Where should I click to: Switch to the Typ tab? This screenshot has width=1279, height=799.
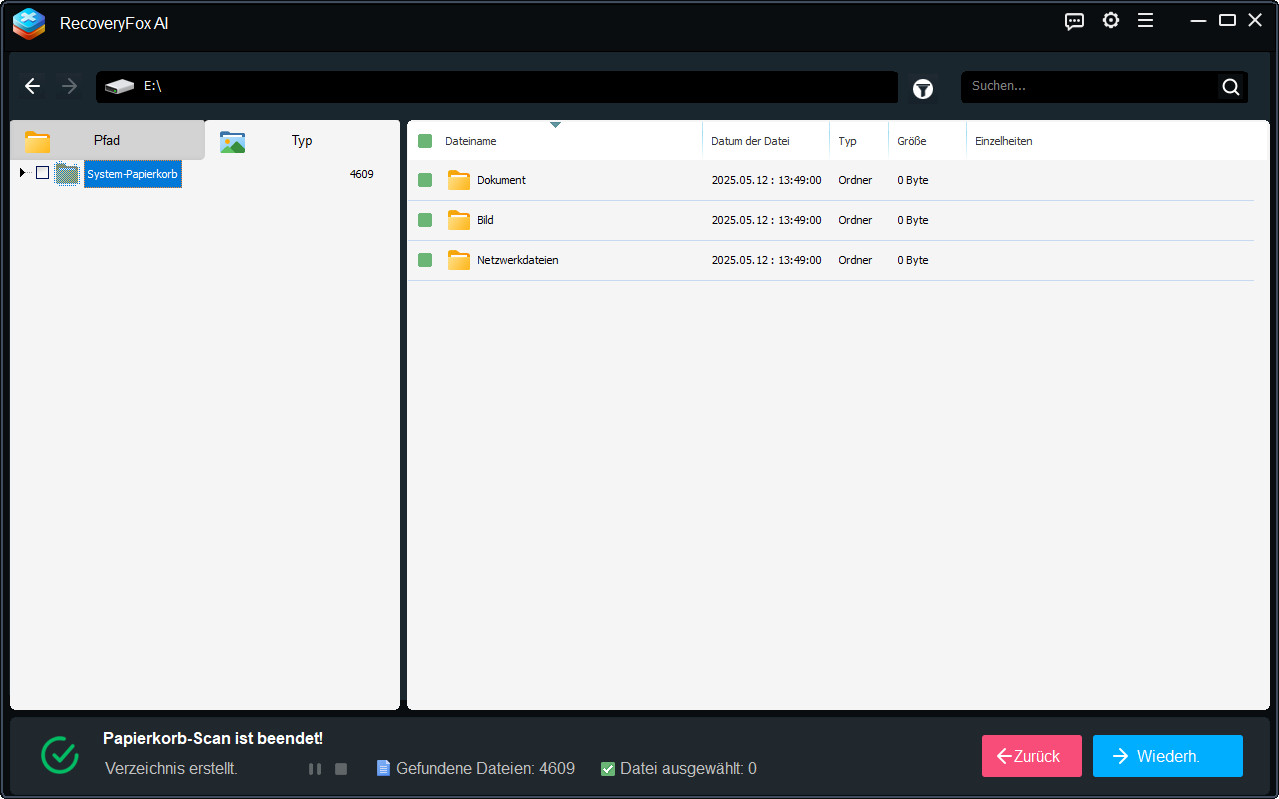[301, 141]
